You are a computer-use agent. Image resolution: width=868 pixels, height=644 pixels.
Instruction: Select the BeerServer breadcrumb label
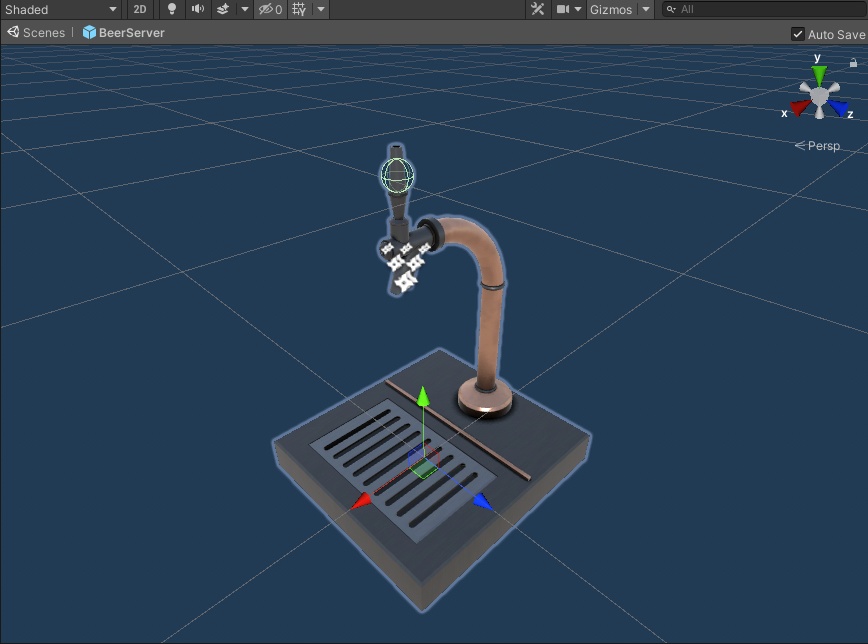click(131, 32)
